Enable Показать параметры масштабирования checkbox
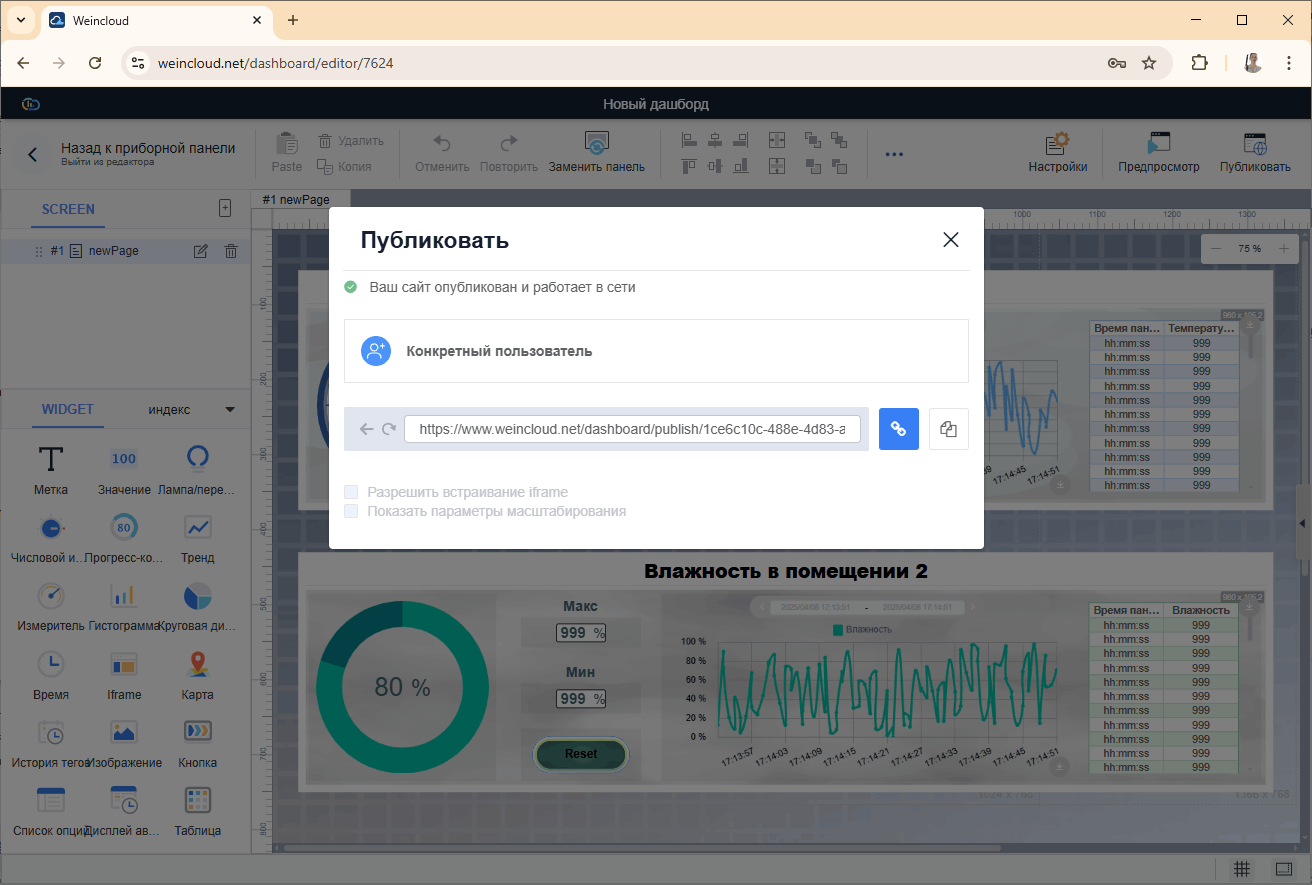Image resolution: width=1312 pixels, height=885 pixels. pyautogui.click(x=351, y=511)
